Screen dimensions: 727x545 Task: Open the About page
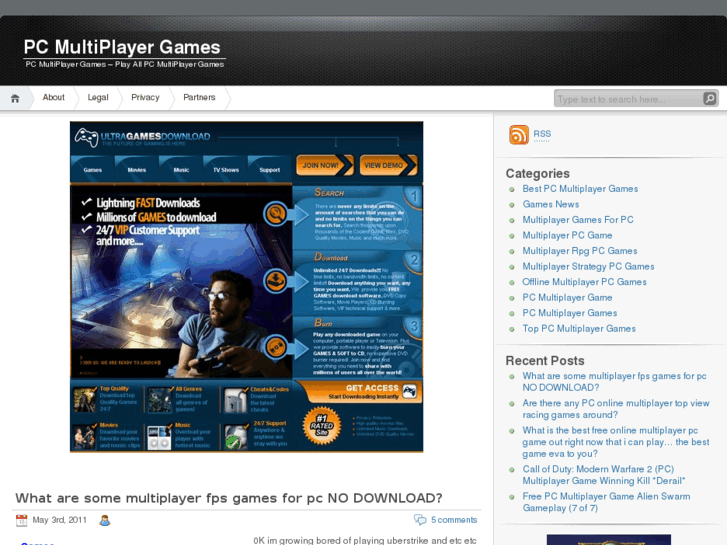tap(53, 97)
